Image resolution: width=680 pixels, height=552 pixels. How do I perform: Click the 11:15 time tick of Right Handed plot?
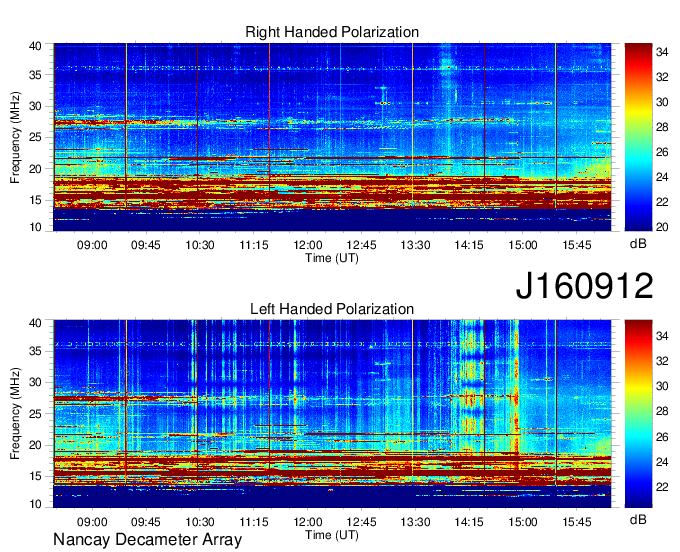coord(254,245)
